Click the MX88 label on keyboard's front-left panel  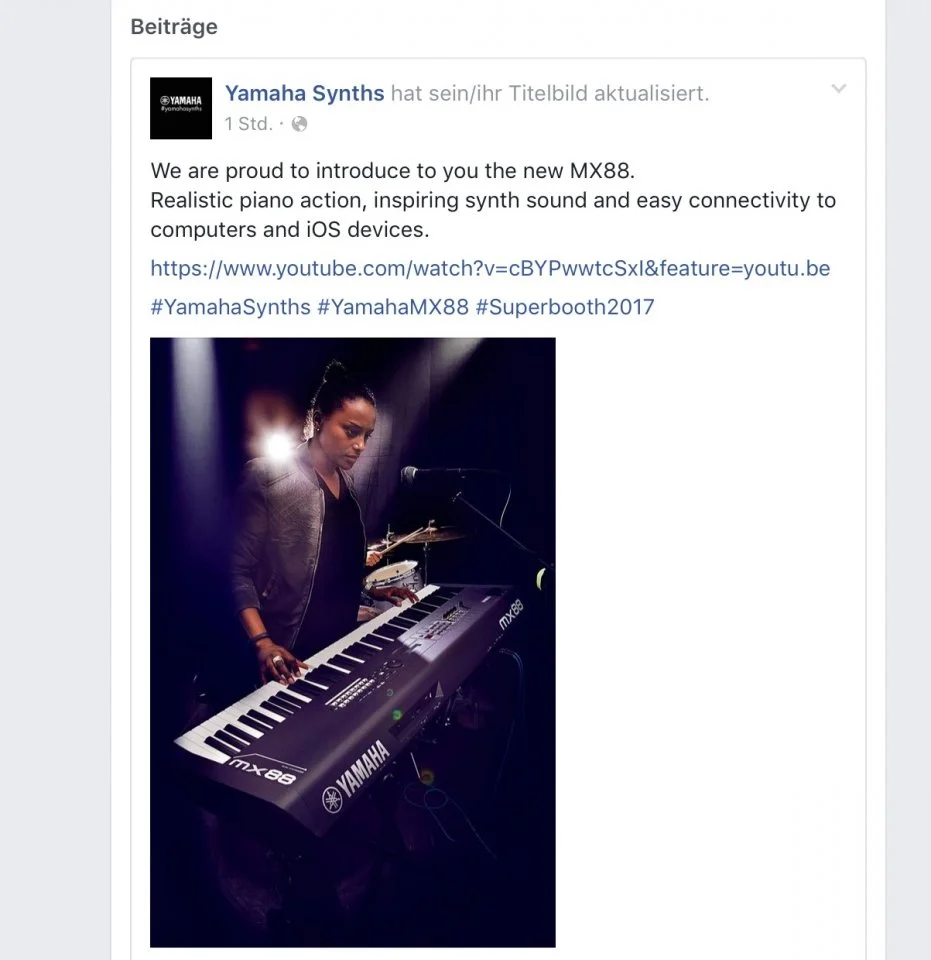point(261,771)
